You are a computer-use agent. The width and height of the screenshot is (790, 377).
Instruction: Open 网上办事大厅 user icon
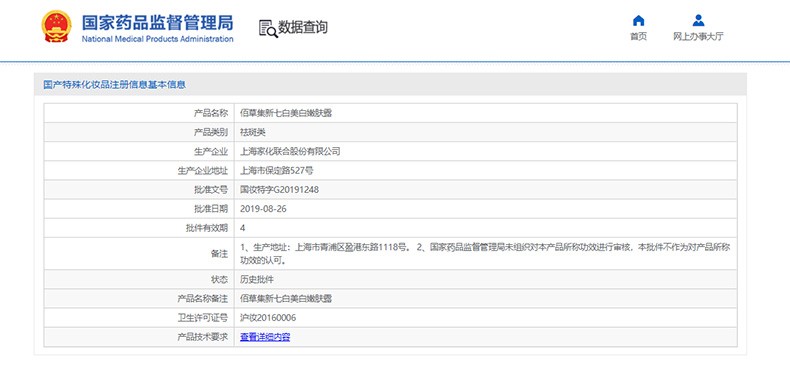coord(698,21)
